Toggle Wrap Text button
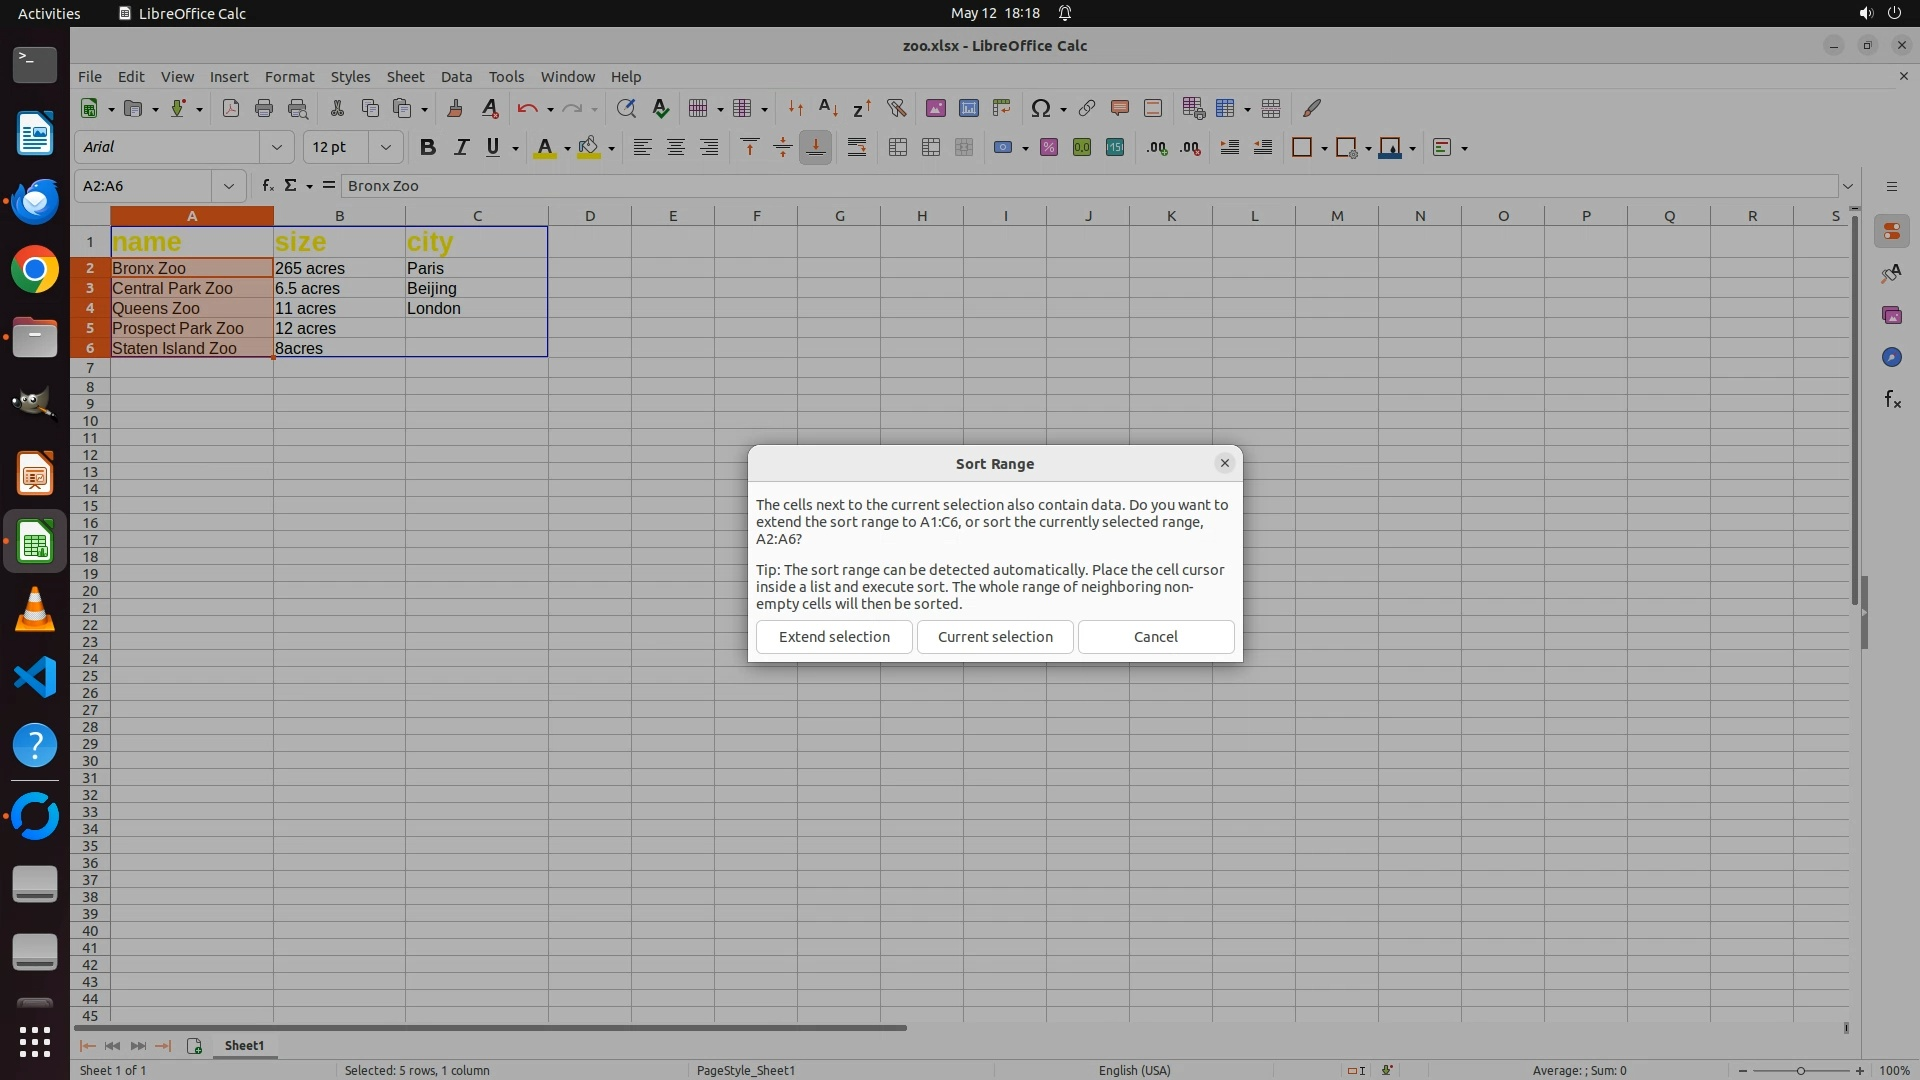The image size is (1920, 1080). click(x=857, y=147)
